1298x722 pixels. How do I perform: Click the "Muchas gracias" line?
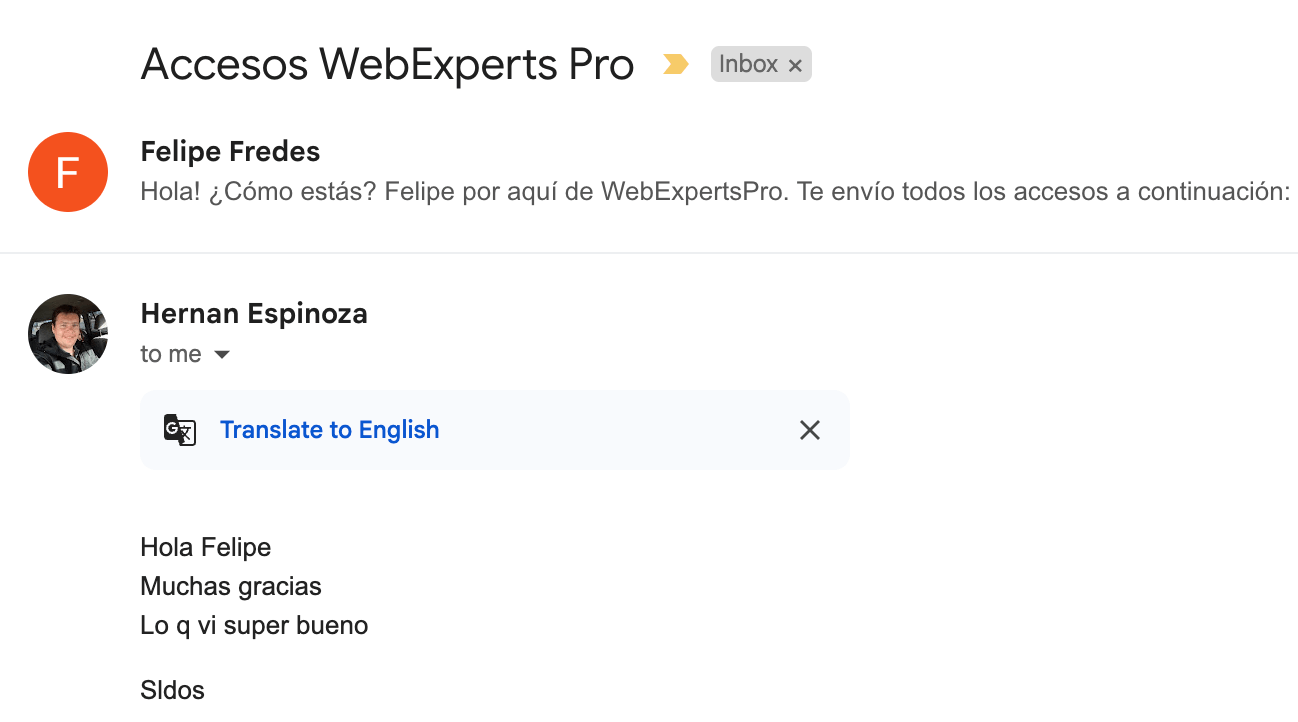coord(231,587)
